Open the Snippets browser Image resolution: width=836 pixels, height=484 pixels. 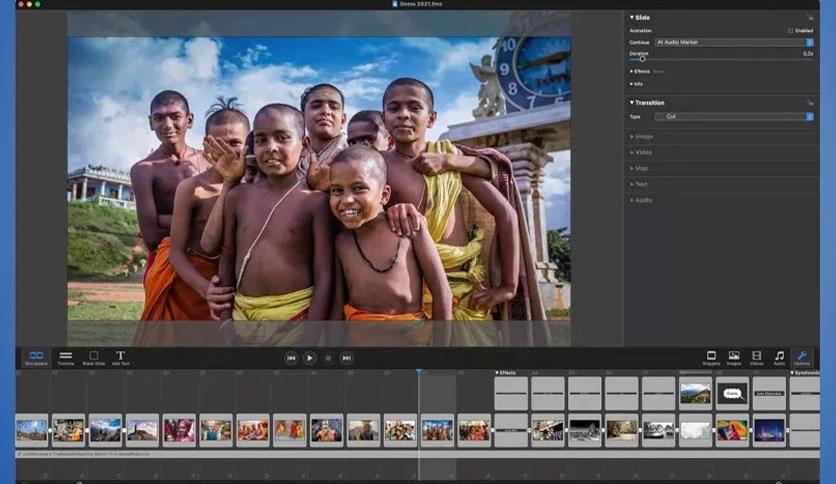pos(711,358)
